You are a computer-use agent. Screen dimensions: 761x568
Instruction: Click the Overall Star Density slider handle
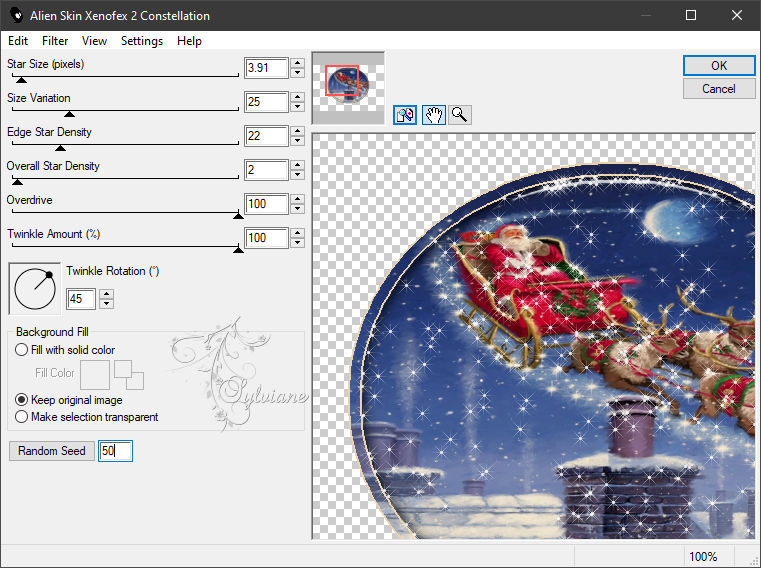coord(17,182)
